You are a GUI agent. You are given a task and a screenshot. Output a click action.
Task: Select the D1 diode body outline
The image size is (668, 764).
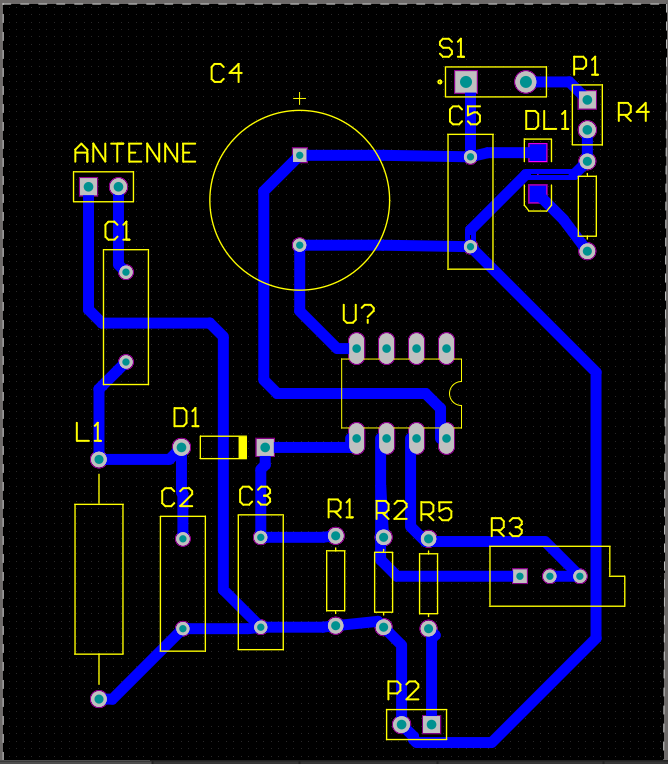(x=223, y=447)
